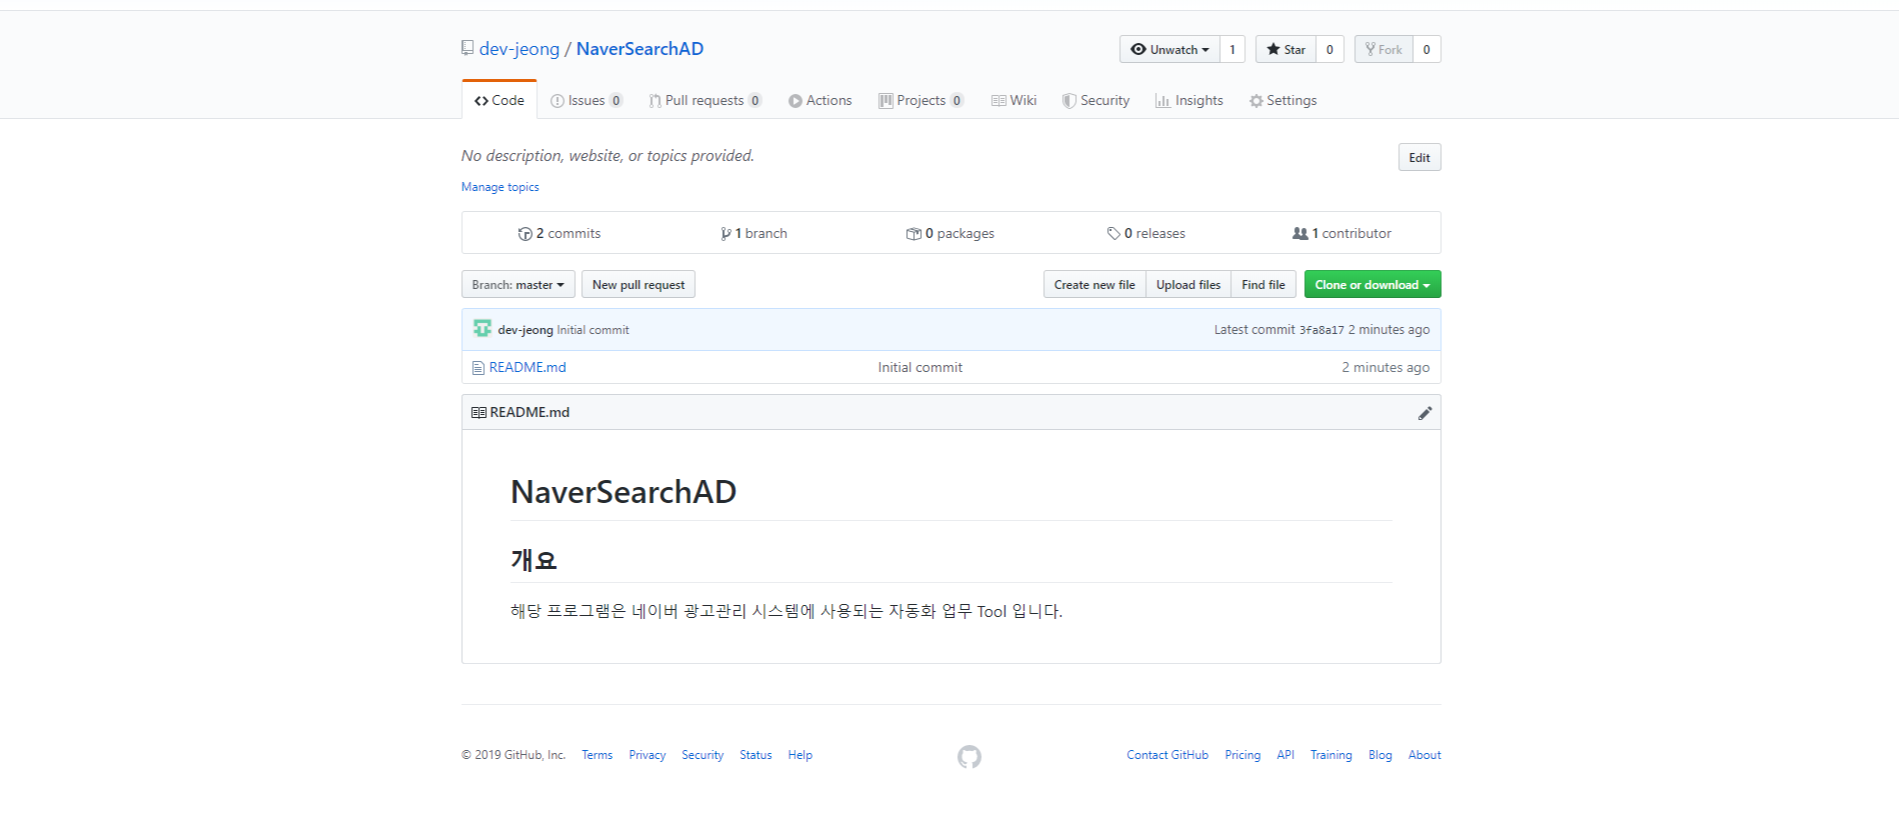Open the stargazers count 0
This screenshot has height=819, width=1899.
tap(1329, 49)
